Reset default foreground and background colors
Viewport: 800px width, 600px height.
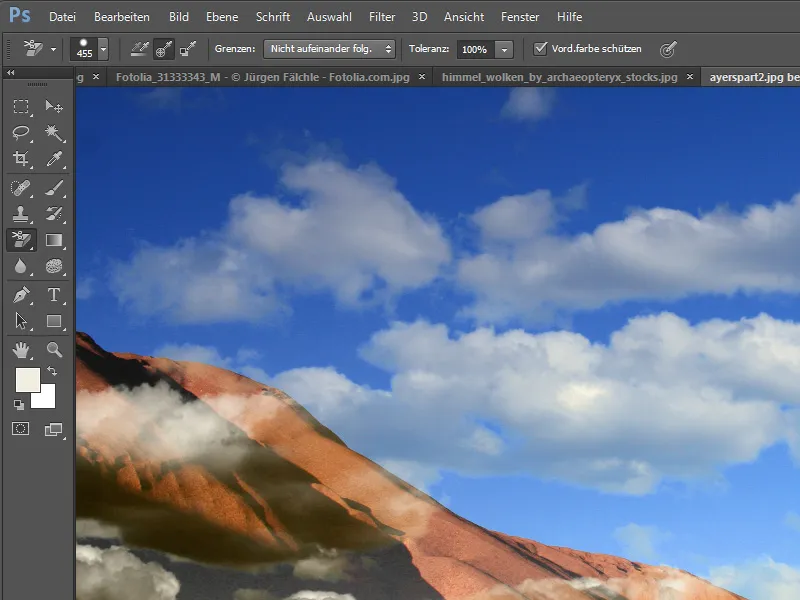coord(19,405)
